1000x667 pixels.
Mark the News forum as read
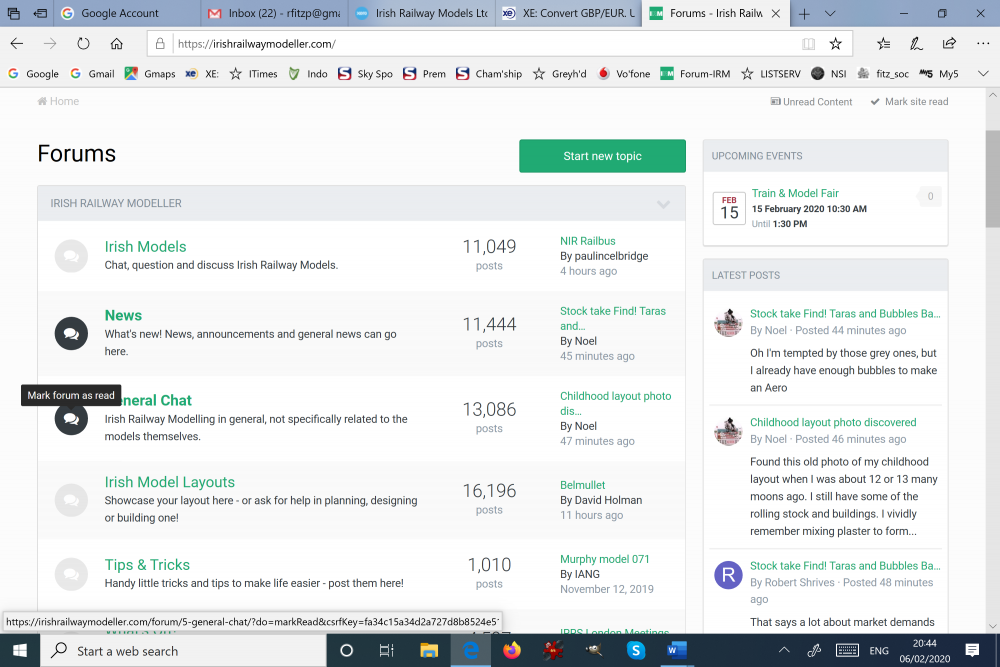pos(71,333)
